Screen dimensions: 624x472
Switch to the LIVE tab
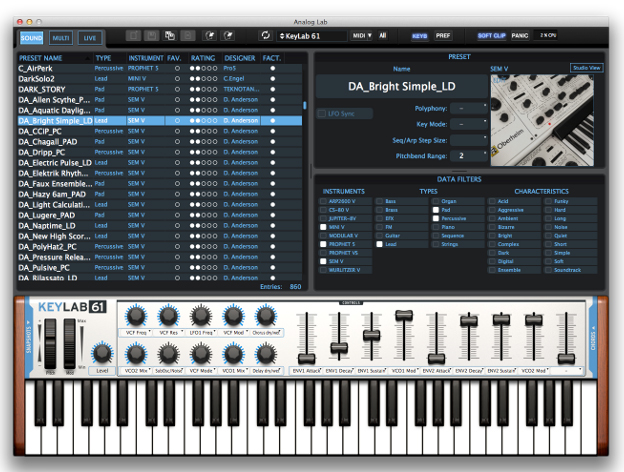(90, 37)
